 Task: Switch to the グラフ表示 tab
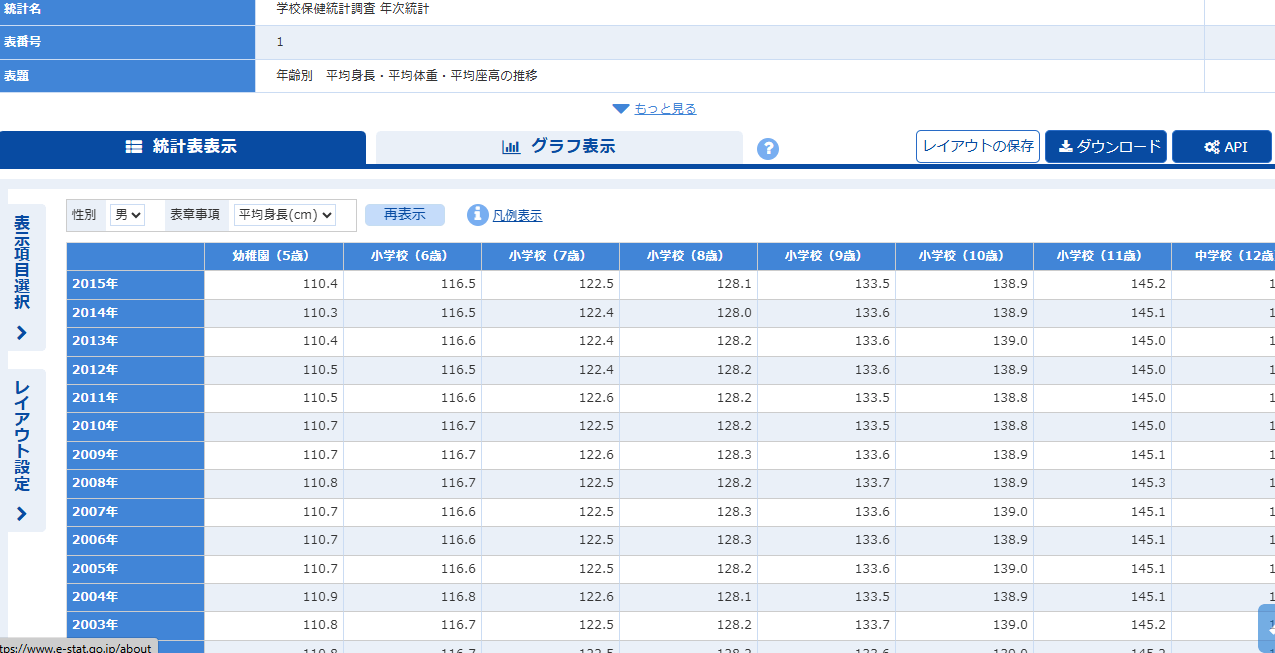[x=559, y=147]
